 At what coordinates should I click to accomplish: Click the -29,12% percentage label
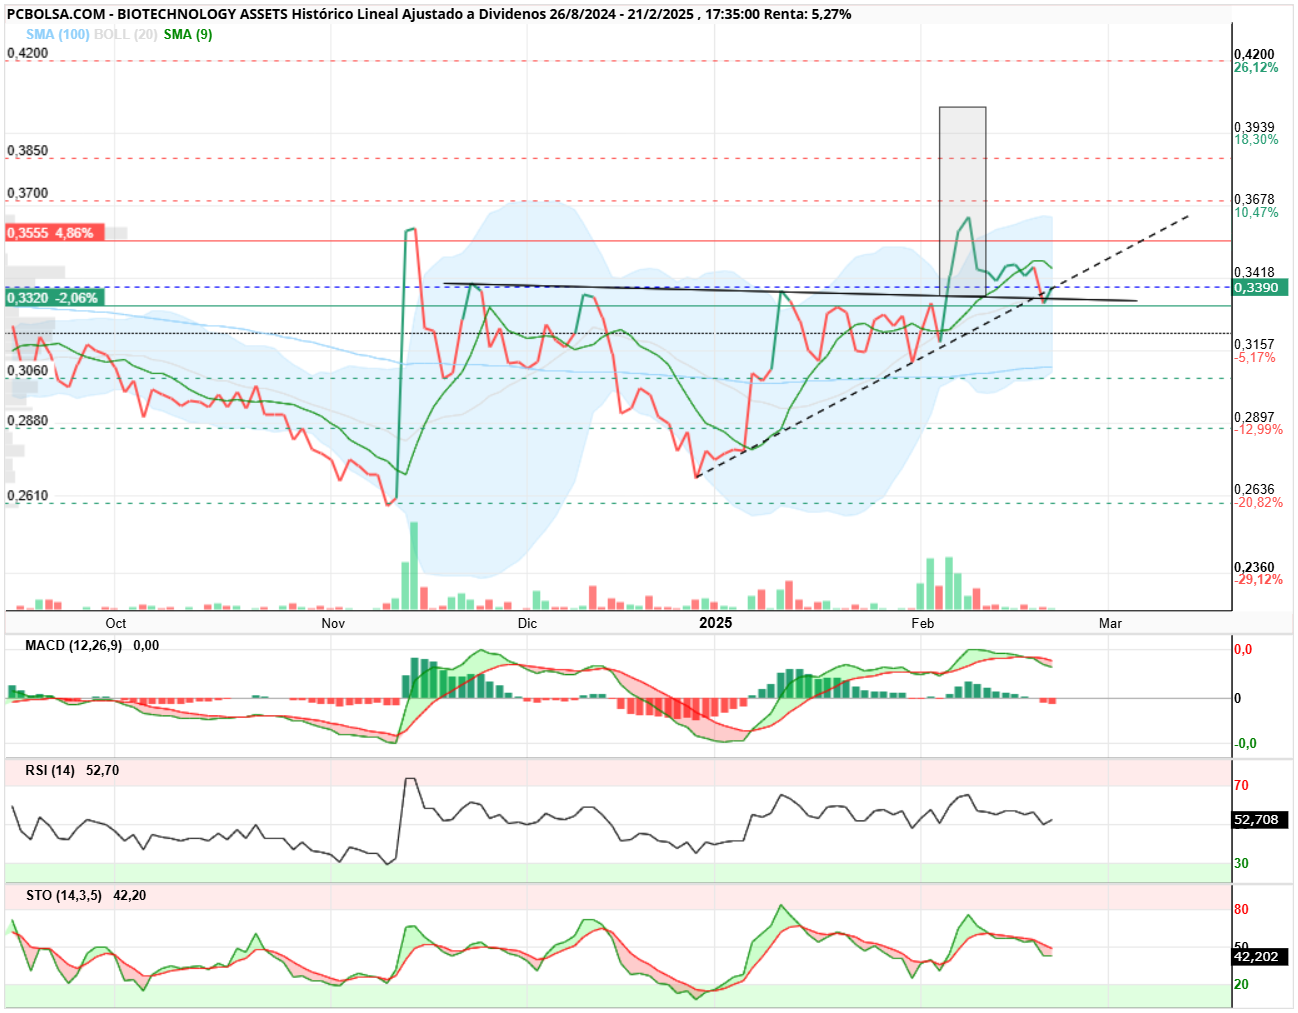tap(1258, 579)
